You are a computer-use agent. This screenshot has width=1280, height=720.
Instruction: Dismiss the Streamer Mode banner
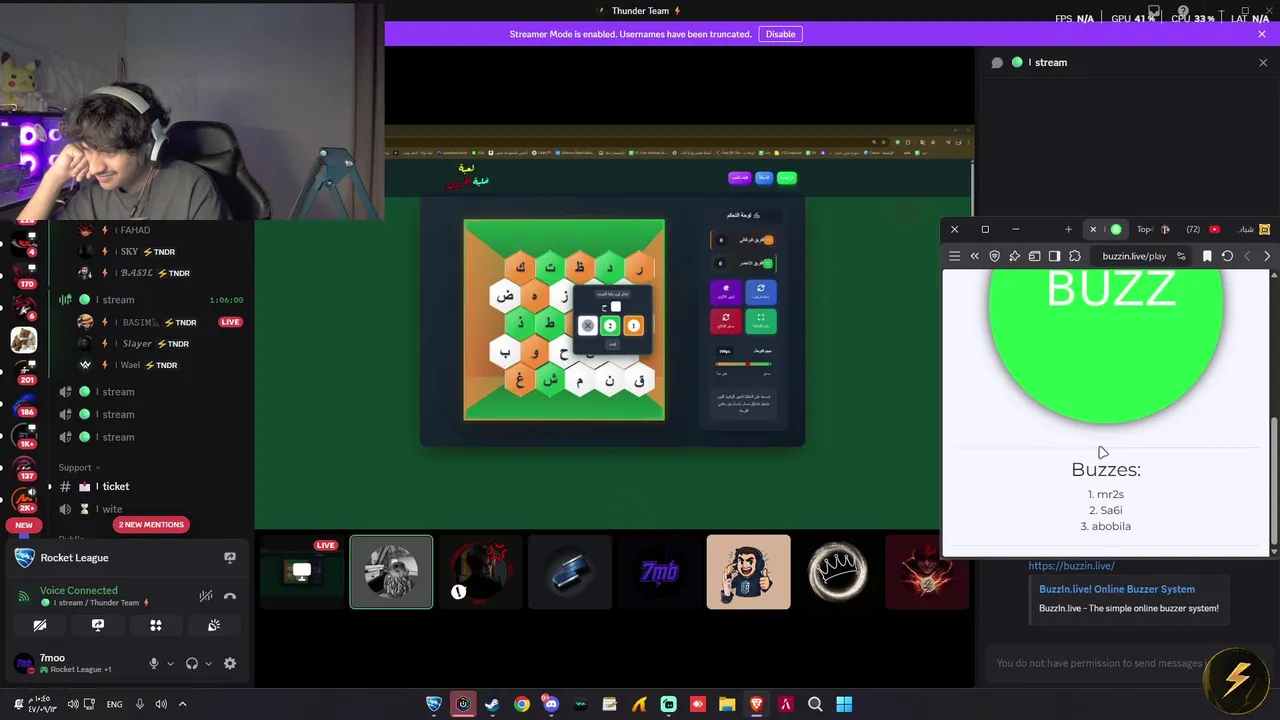(x=1262, y=34)
